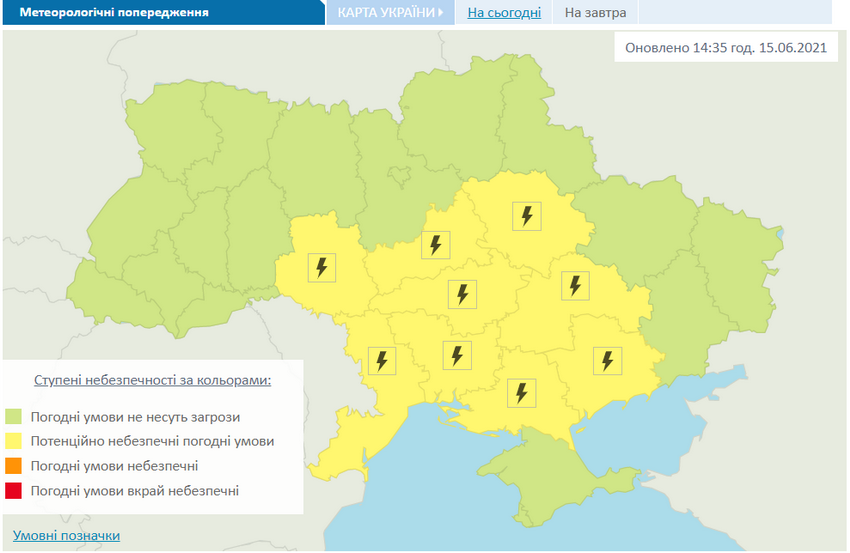Click lightning icon on Kherson region
Viewport: 850px width, 553px height.
pyautogui.click(x=520, y=392)
